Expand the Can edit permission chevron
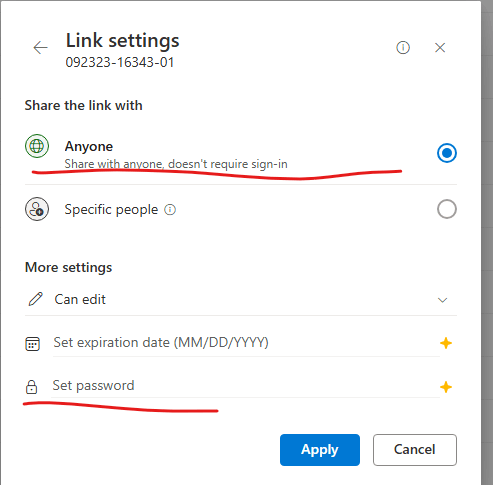 [442, 300]
